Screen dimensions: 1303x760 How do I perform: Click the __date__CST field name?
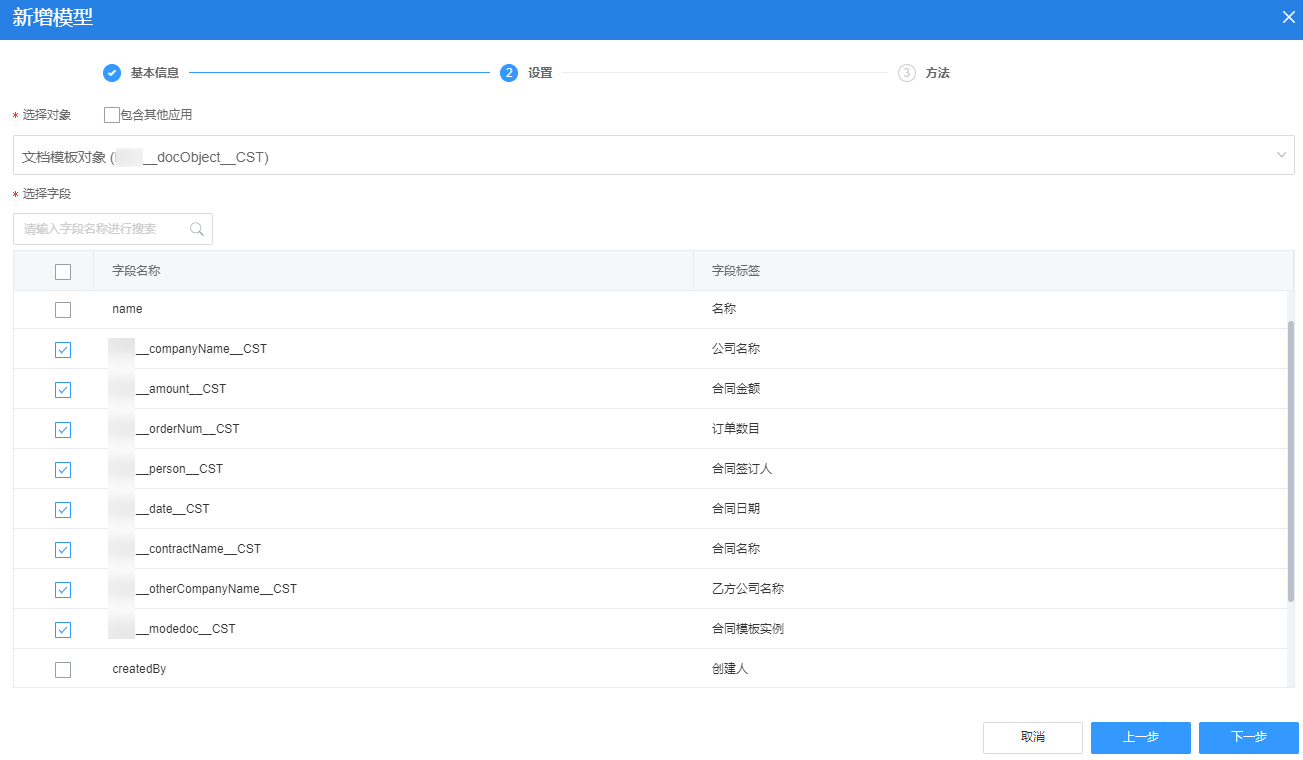159,509
